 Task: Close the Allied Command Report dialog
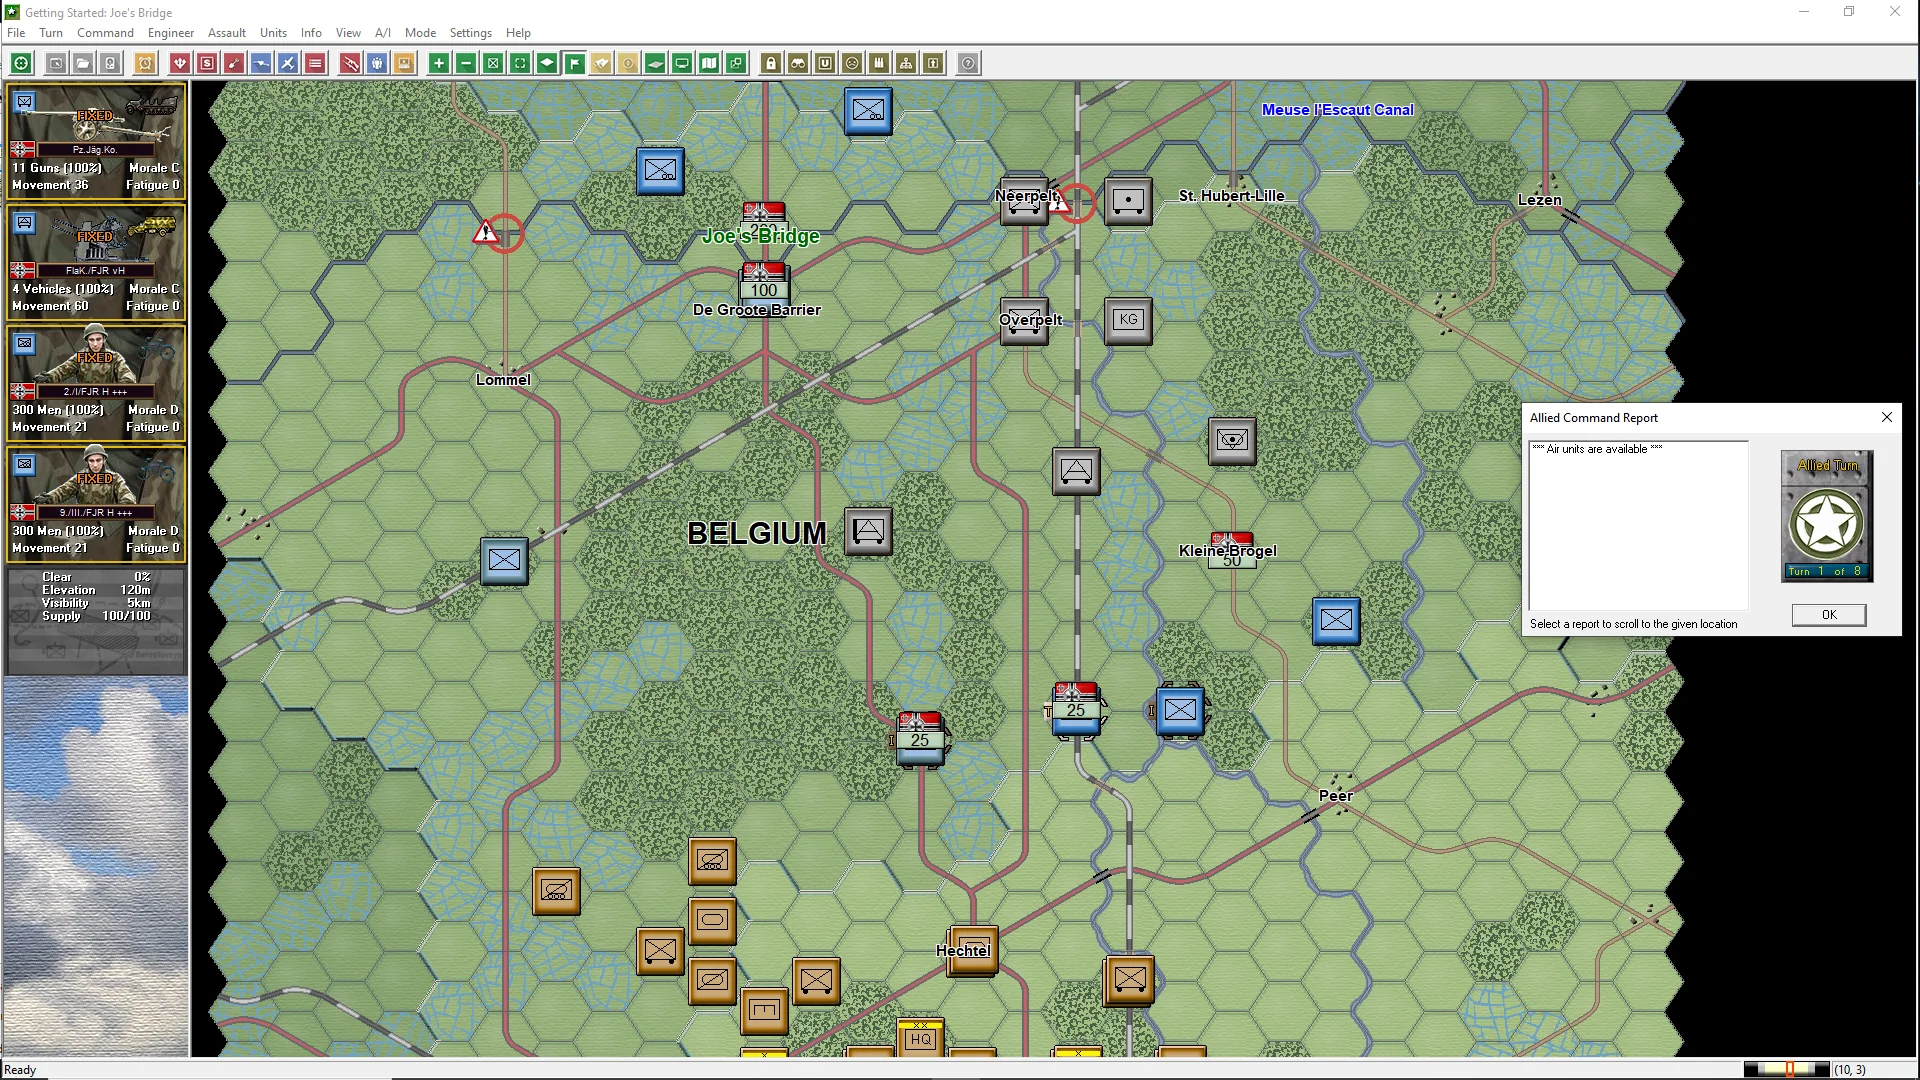1887,417
